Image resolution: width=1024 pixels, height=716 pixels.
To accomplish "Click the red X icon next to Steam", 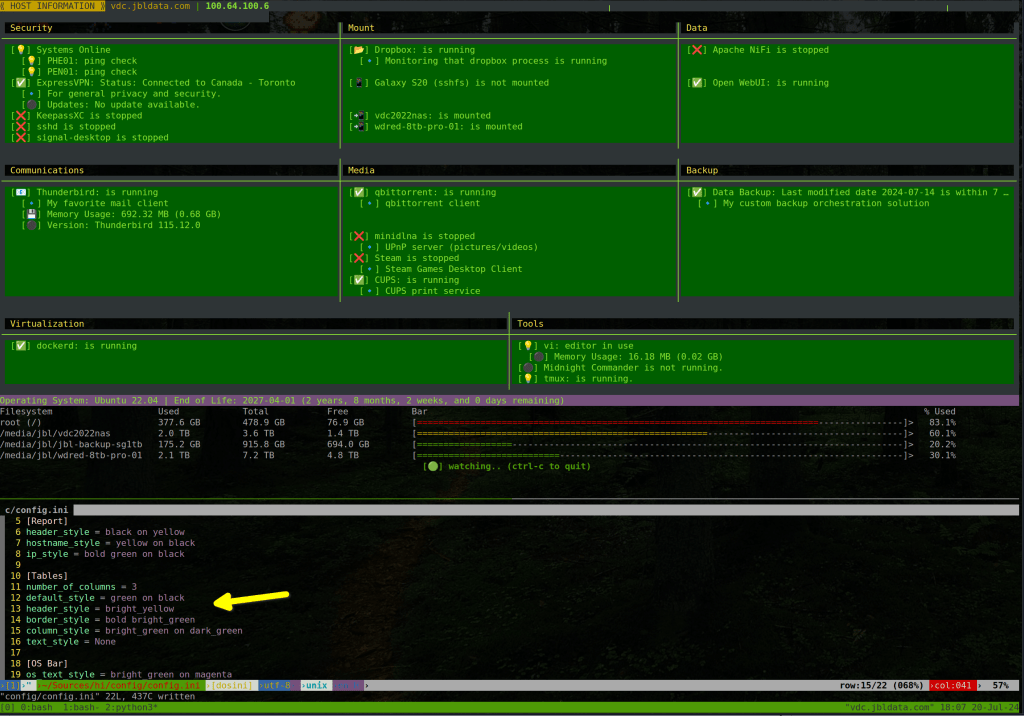I will tap(358, 258).
